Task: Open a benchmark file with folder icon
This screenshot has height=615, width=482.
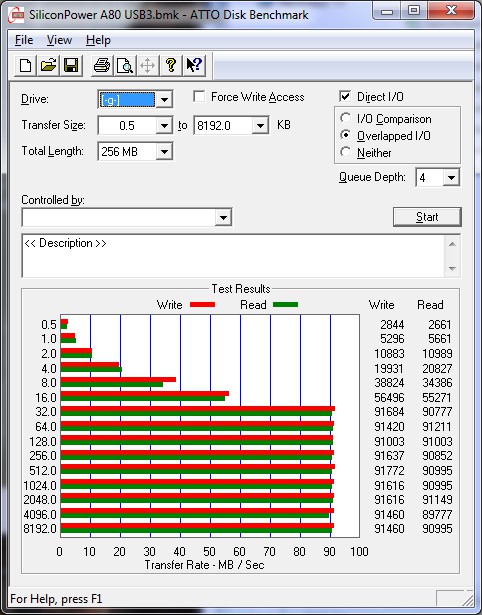Action: (48, 65)
